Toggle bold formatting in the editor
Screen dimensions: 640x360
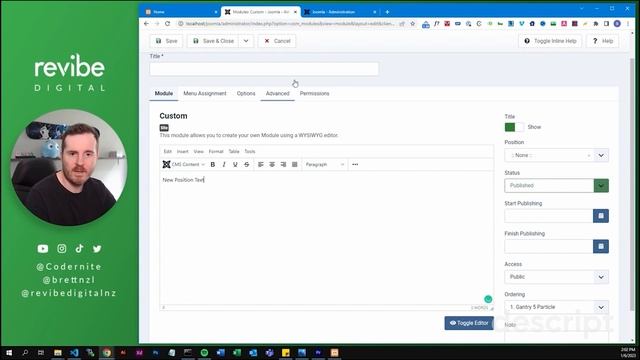213,164
